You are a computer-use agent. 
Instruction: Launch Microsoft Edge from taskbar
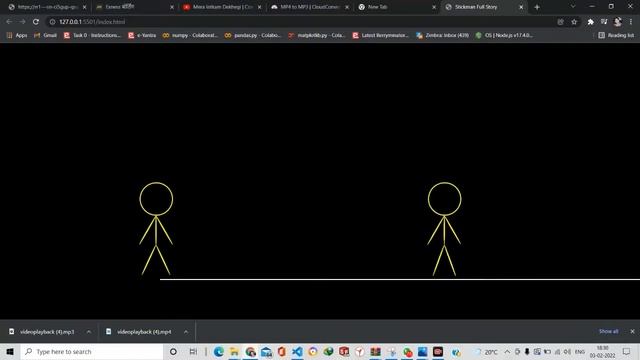(218, 351)
